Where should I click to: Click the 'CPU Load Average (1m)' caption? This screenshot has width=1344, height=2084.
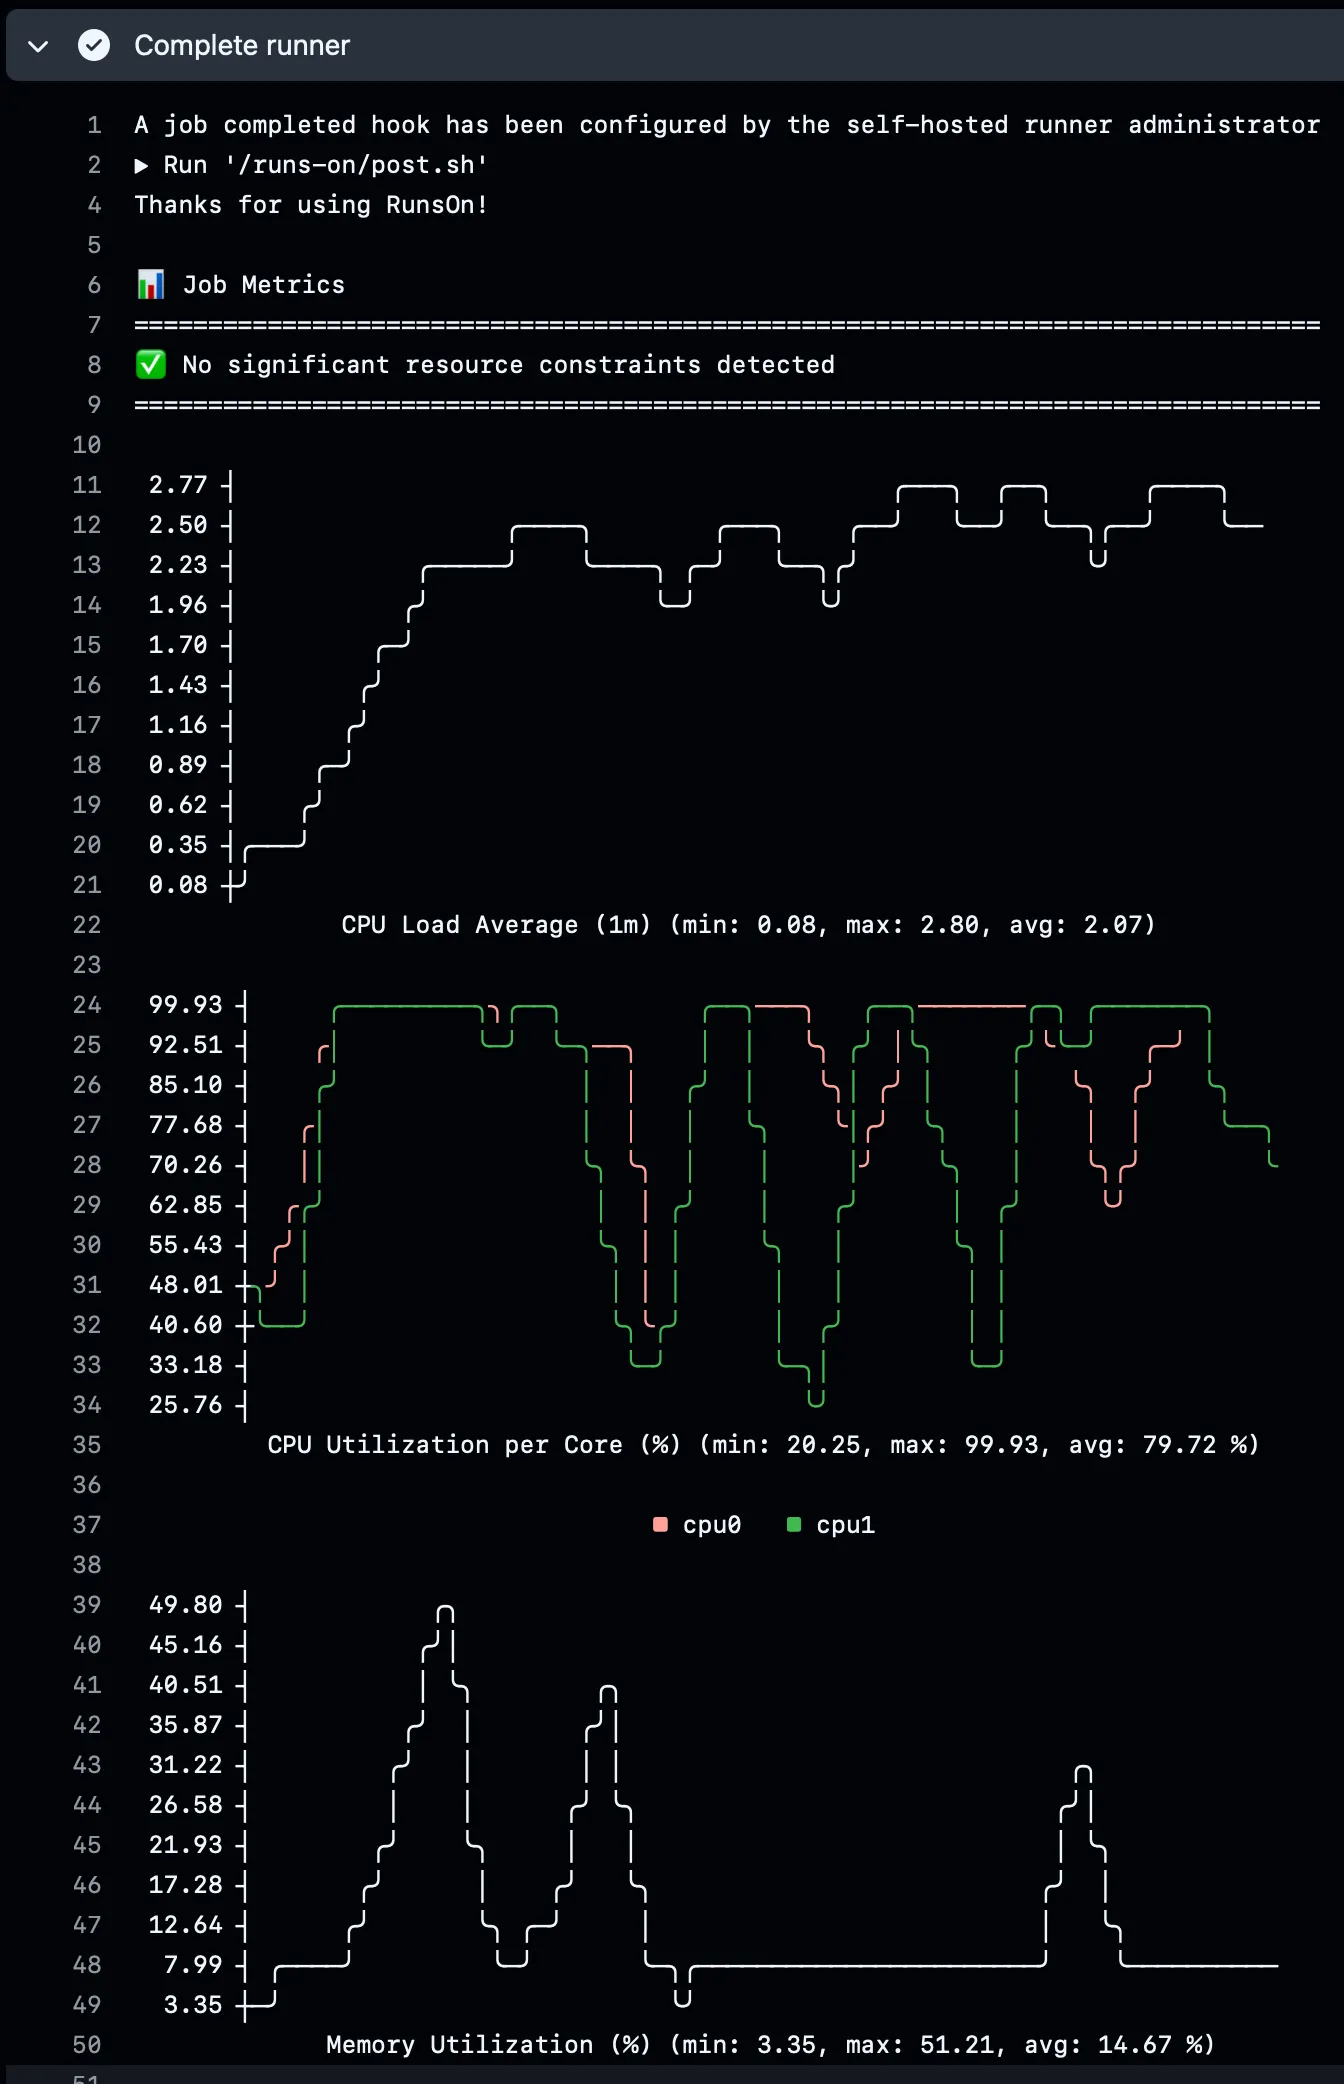(x=496, y=925)
